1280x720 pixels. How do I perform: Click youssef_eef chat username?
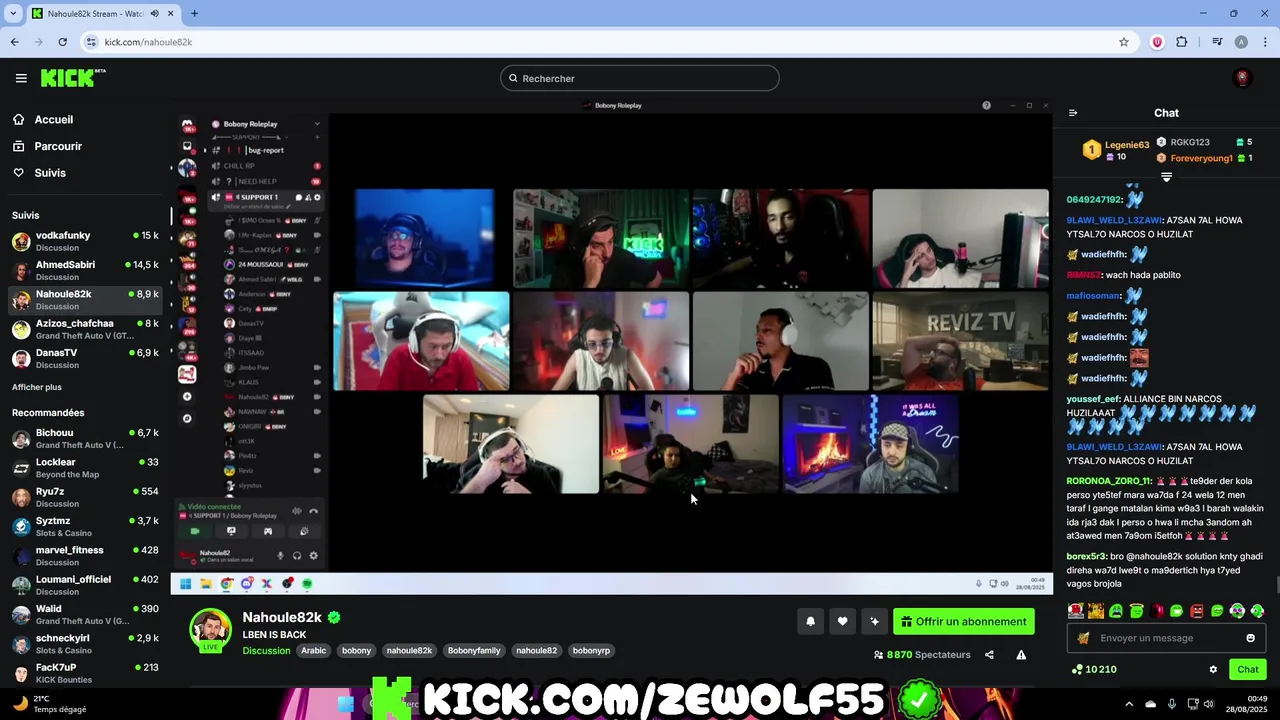coord(1093,399)
